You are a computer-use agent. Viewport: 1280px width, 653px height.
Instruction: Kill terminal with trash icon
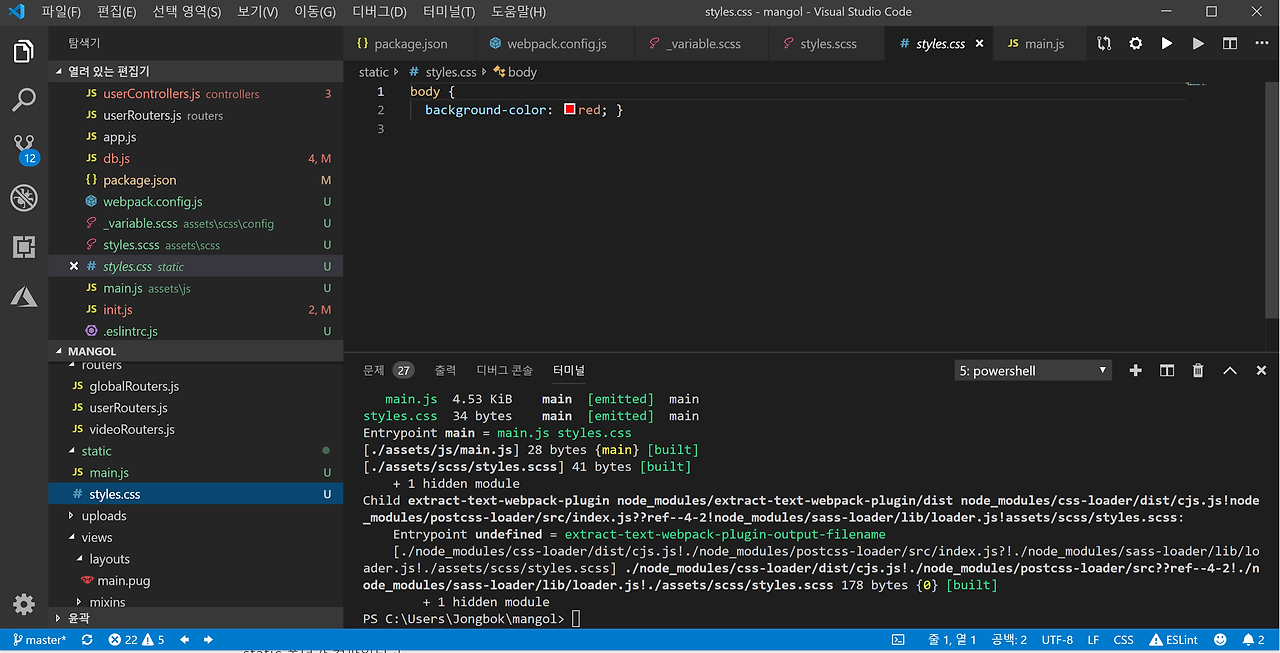tap(1198, 370)
